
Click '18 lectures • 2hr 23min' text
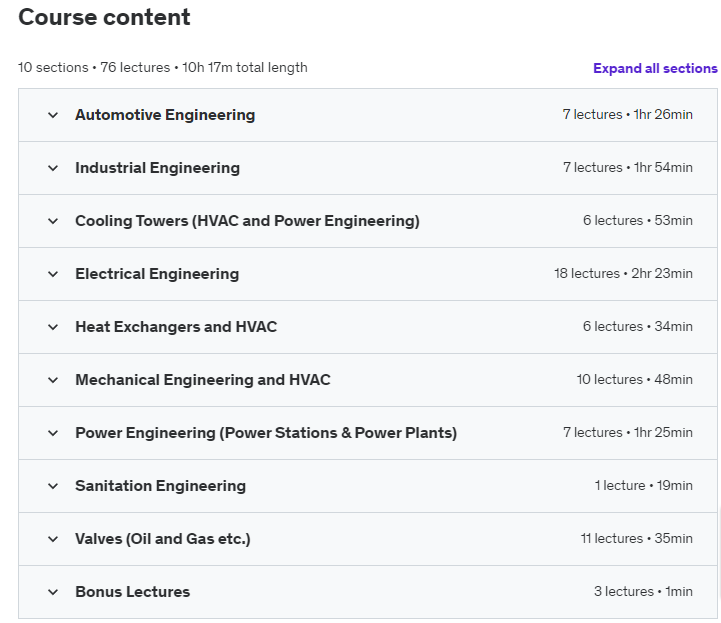pos(624,274)
